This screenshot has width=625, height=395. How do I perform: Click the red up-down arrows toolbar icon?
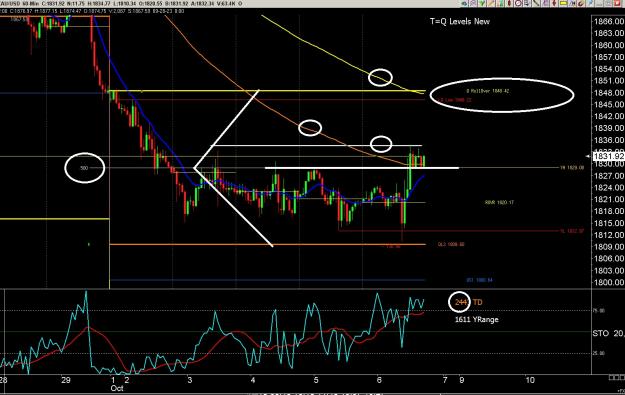point(554,4)
